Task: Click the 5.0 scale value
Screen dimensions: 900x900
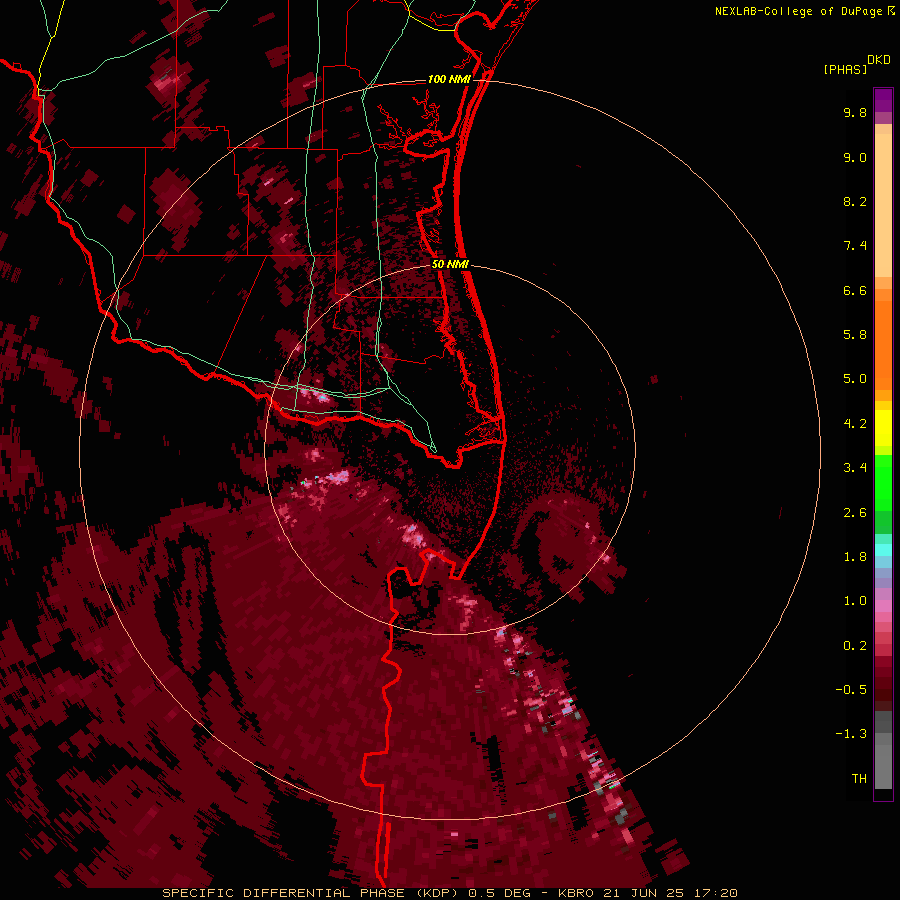Action: point(855,379)
